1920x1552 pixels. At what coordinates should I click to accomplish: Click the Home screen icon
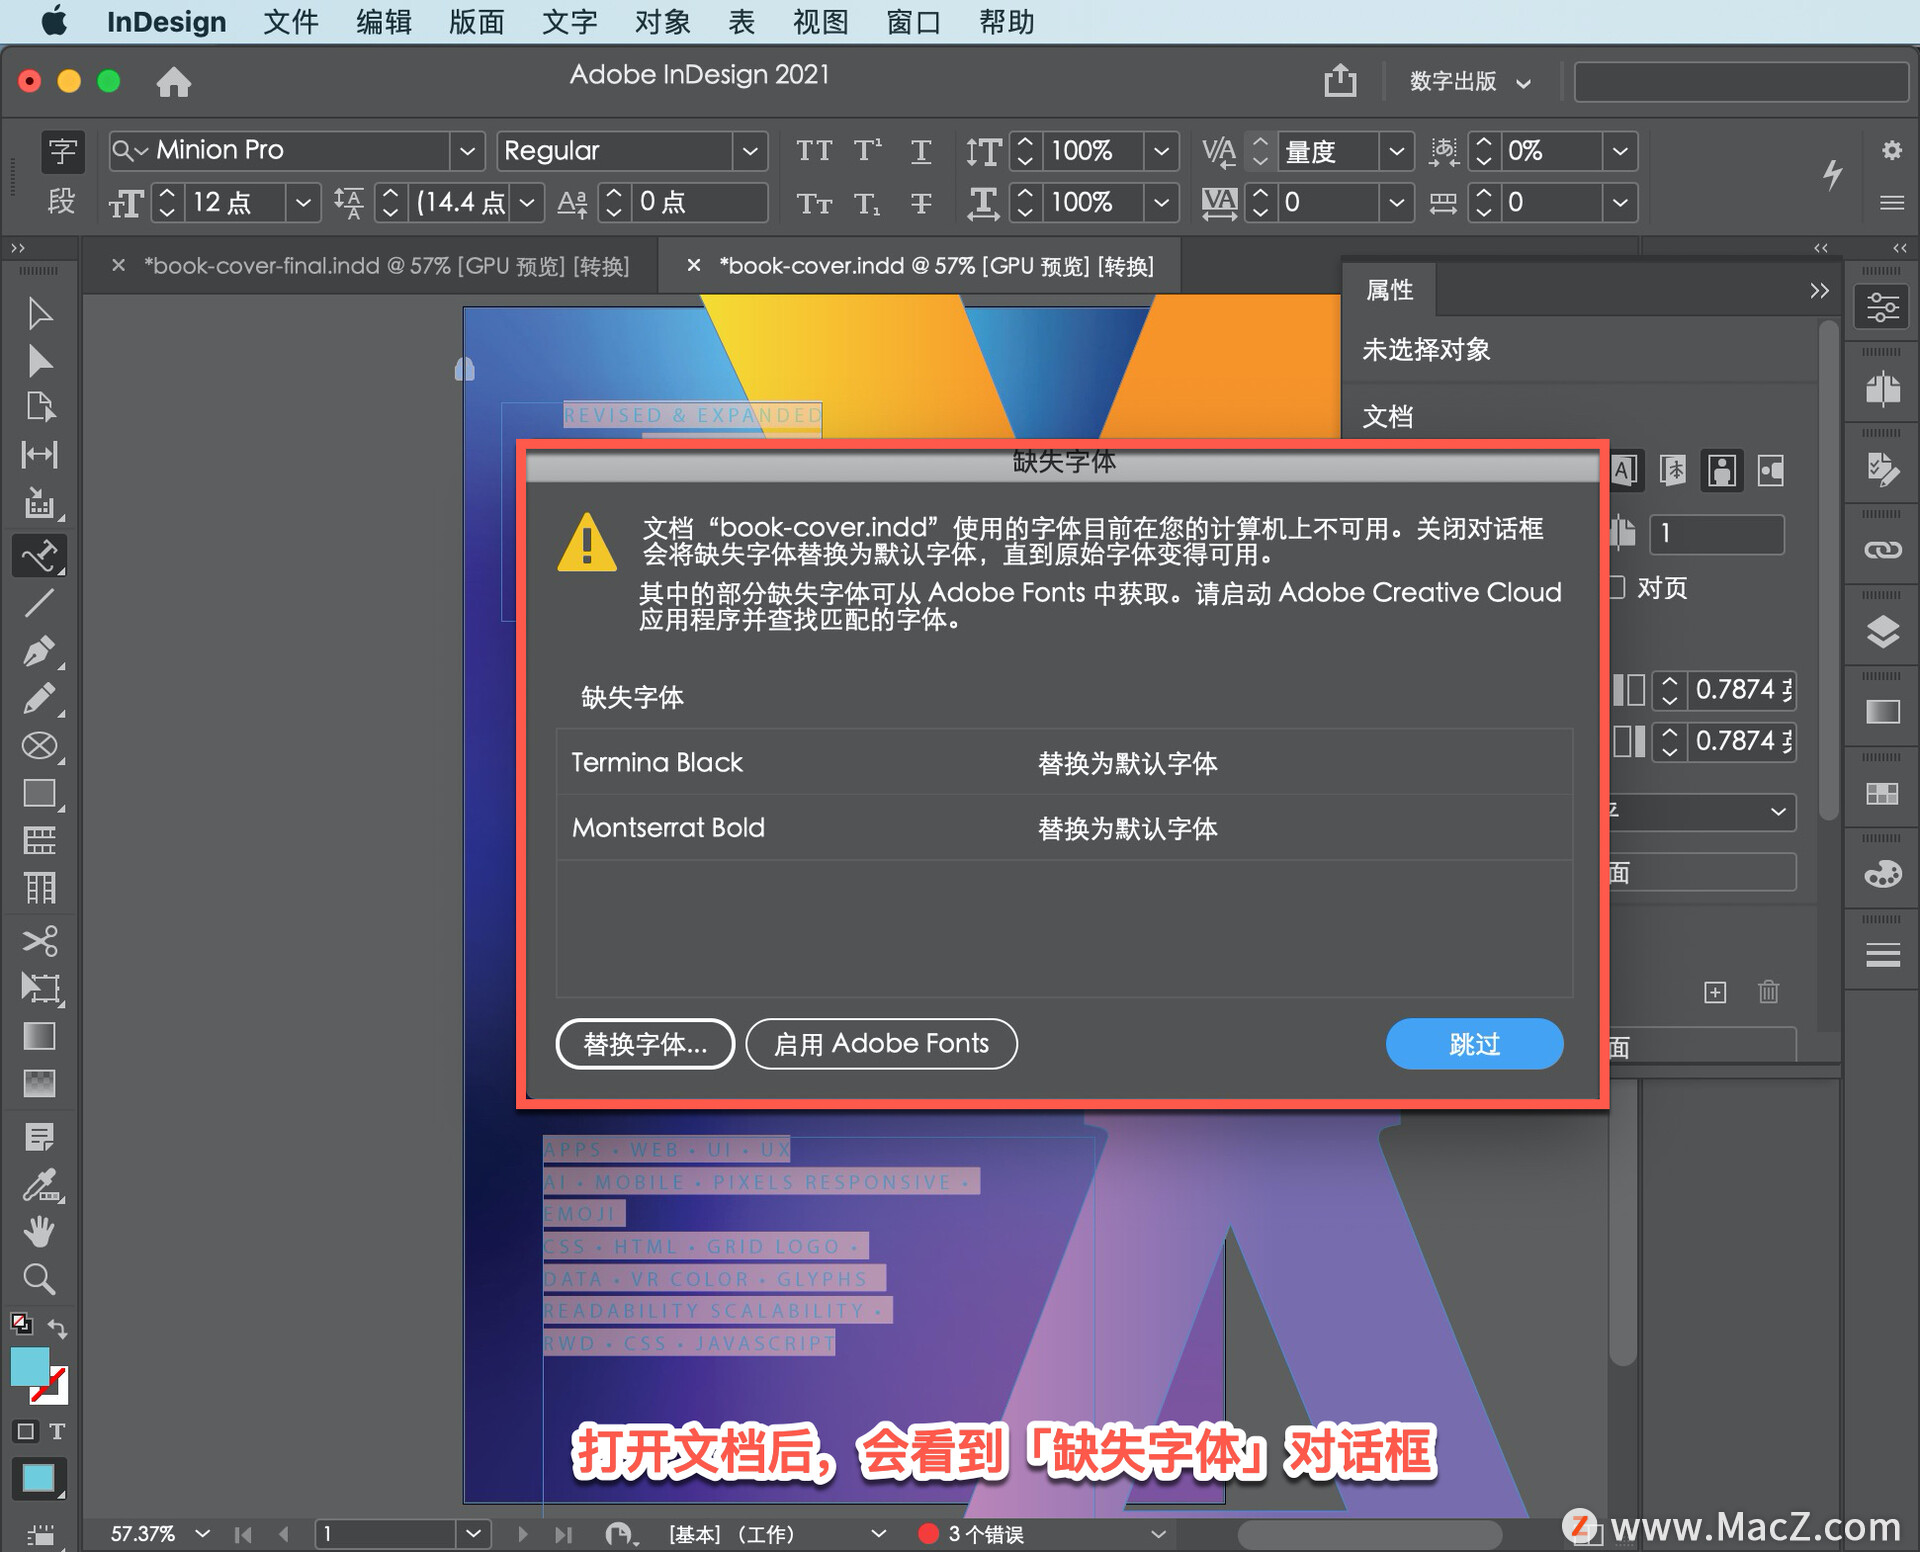(174, 82)
